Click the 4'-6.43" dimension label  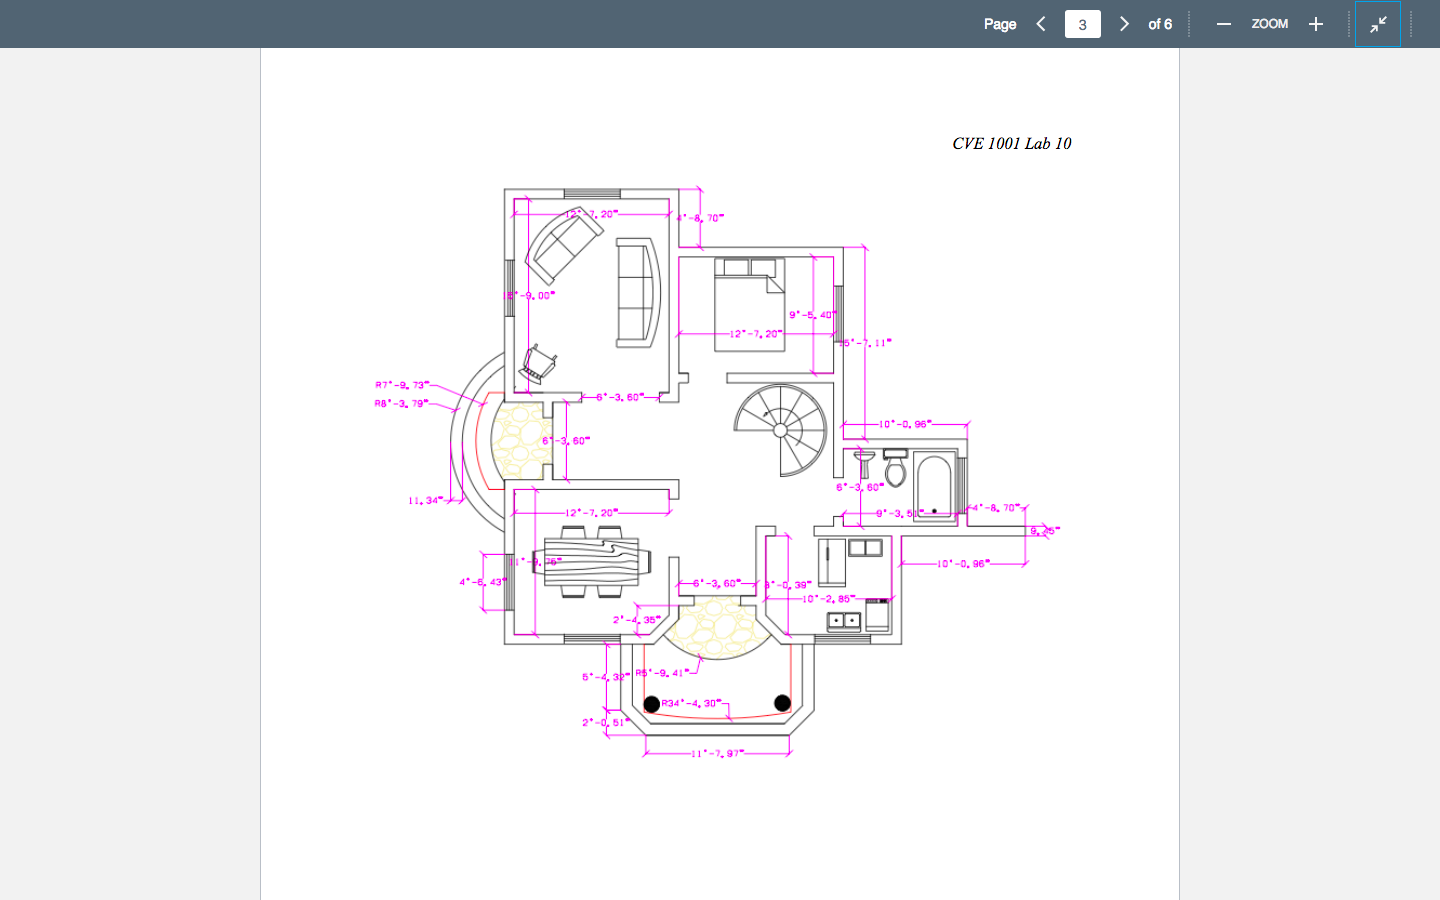483,582
